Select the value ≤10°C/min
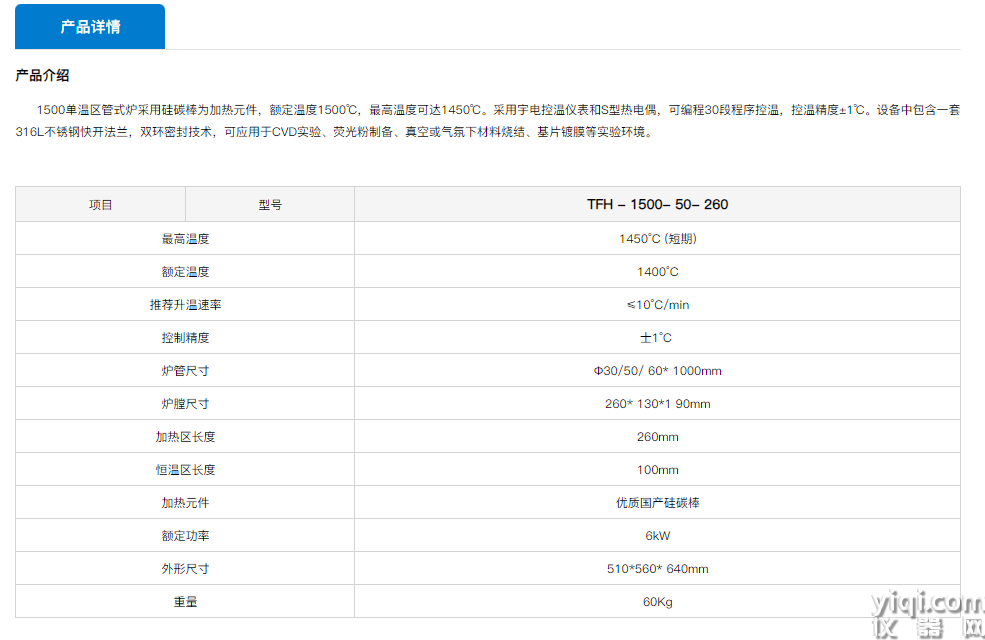The width and height of the screenshot is (985, 640). (x=657, y=305)
